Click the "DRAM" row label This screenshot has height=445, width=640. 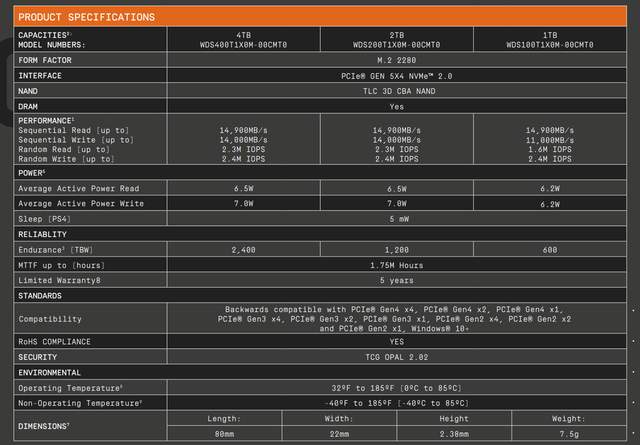[28, 107]
